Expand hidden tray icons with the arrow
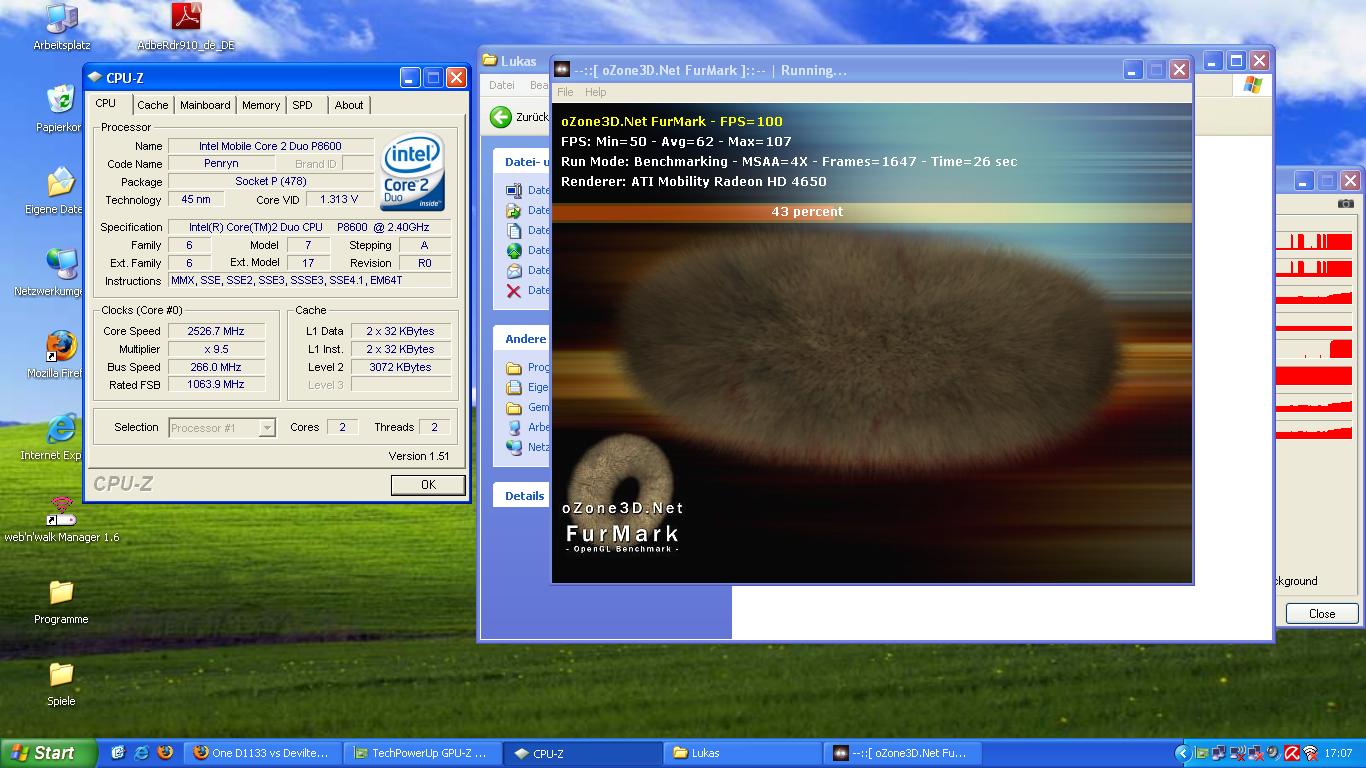The width and height of the screenshot is (1366, 768). pos(1183,753)
